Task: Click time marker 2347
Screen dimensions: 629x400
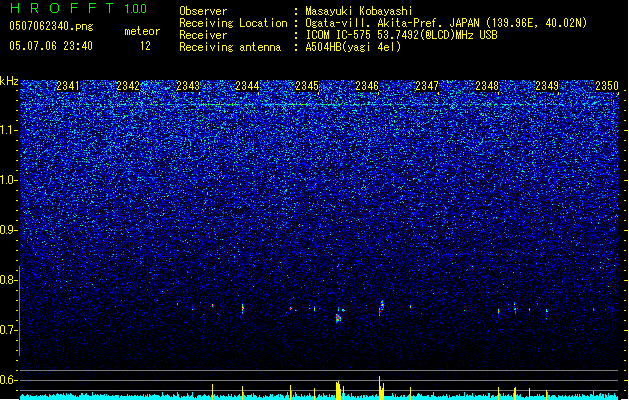Action: [x=427, y=86]
